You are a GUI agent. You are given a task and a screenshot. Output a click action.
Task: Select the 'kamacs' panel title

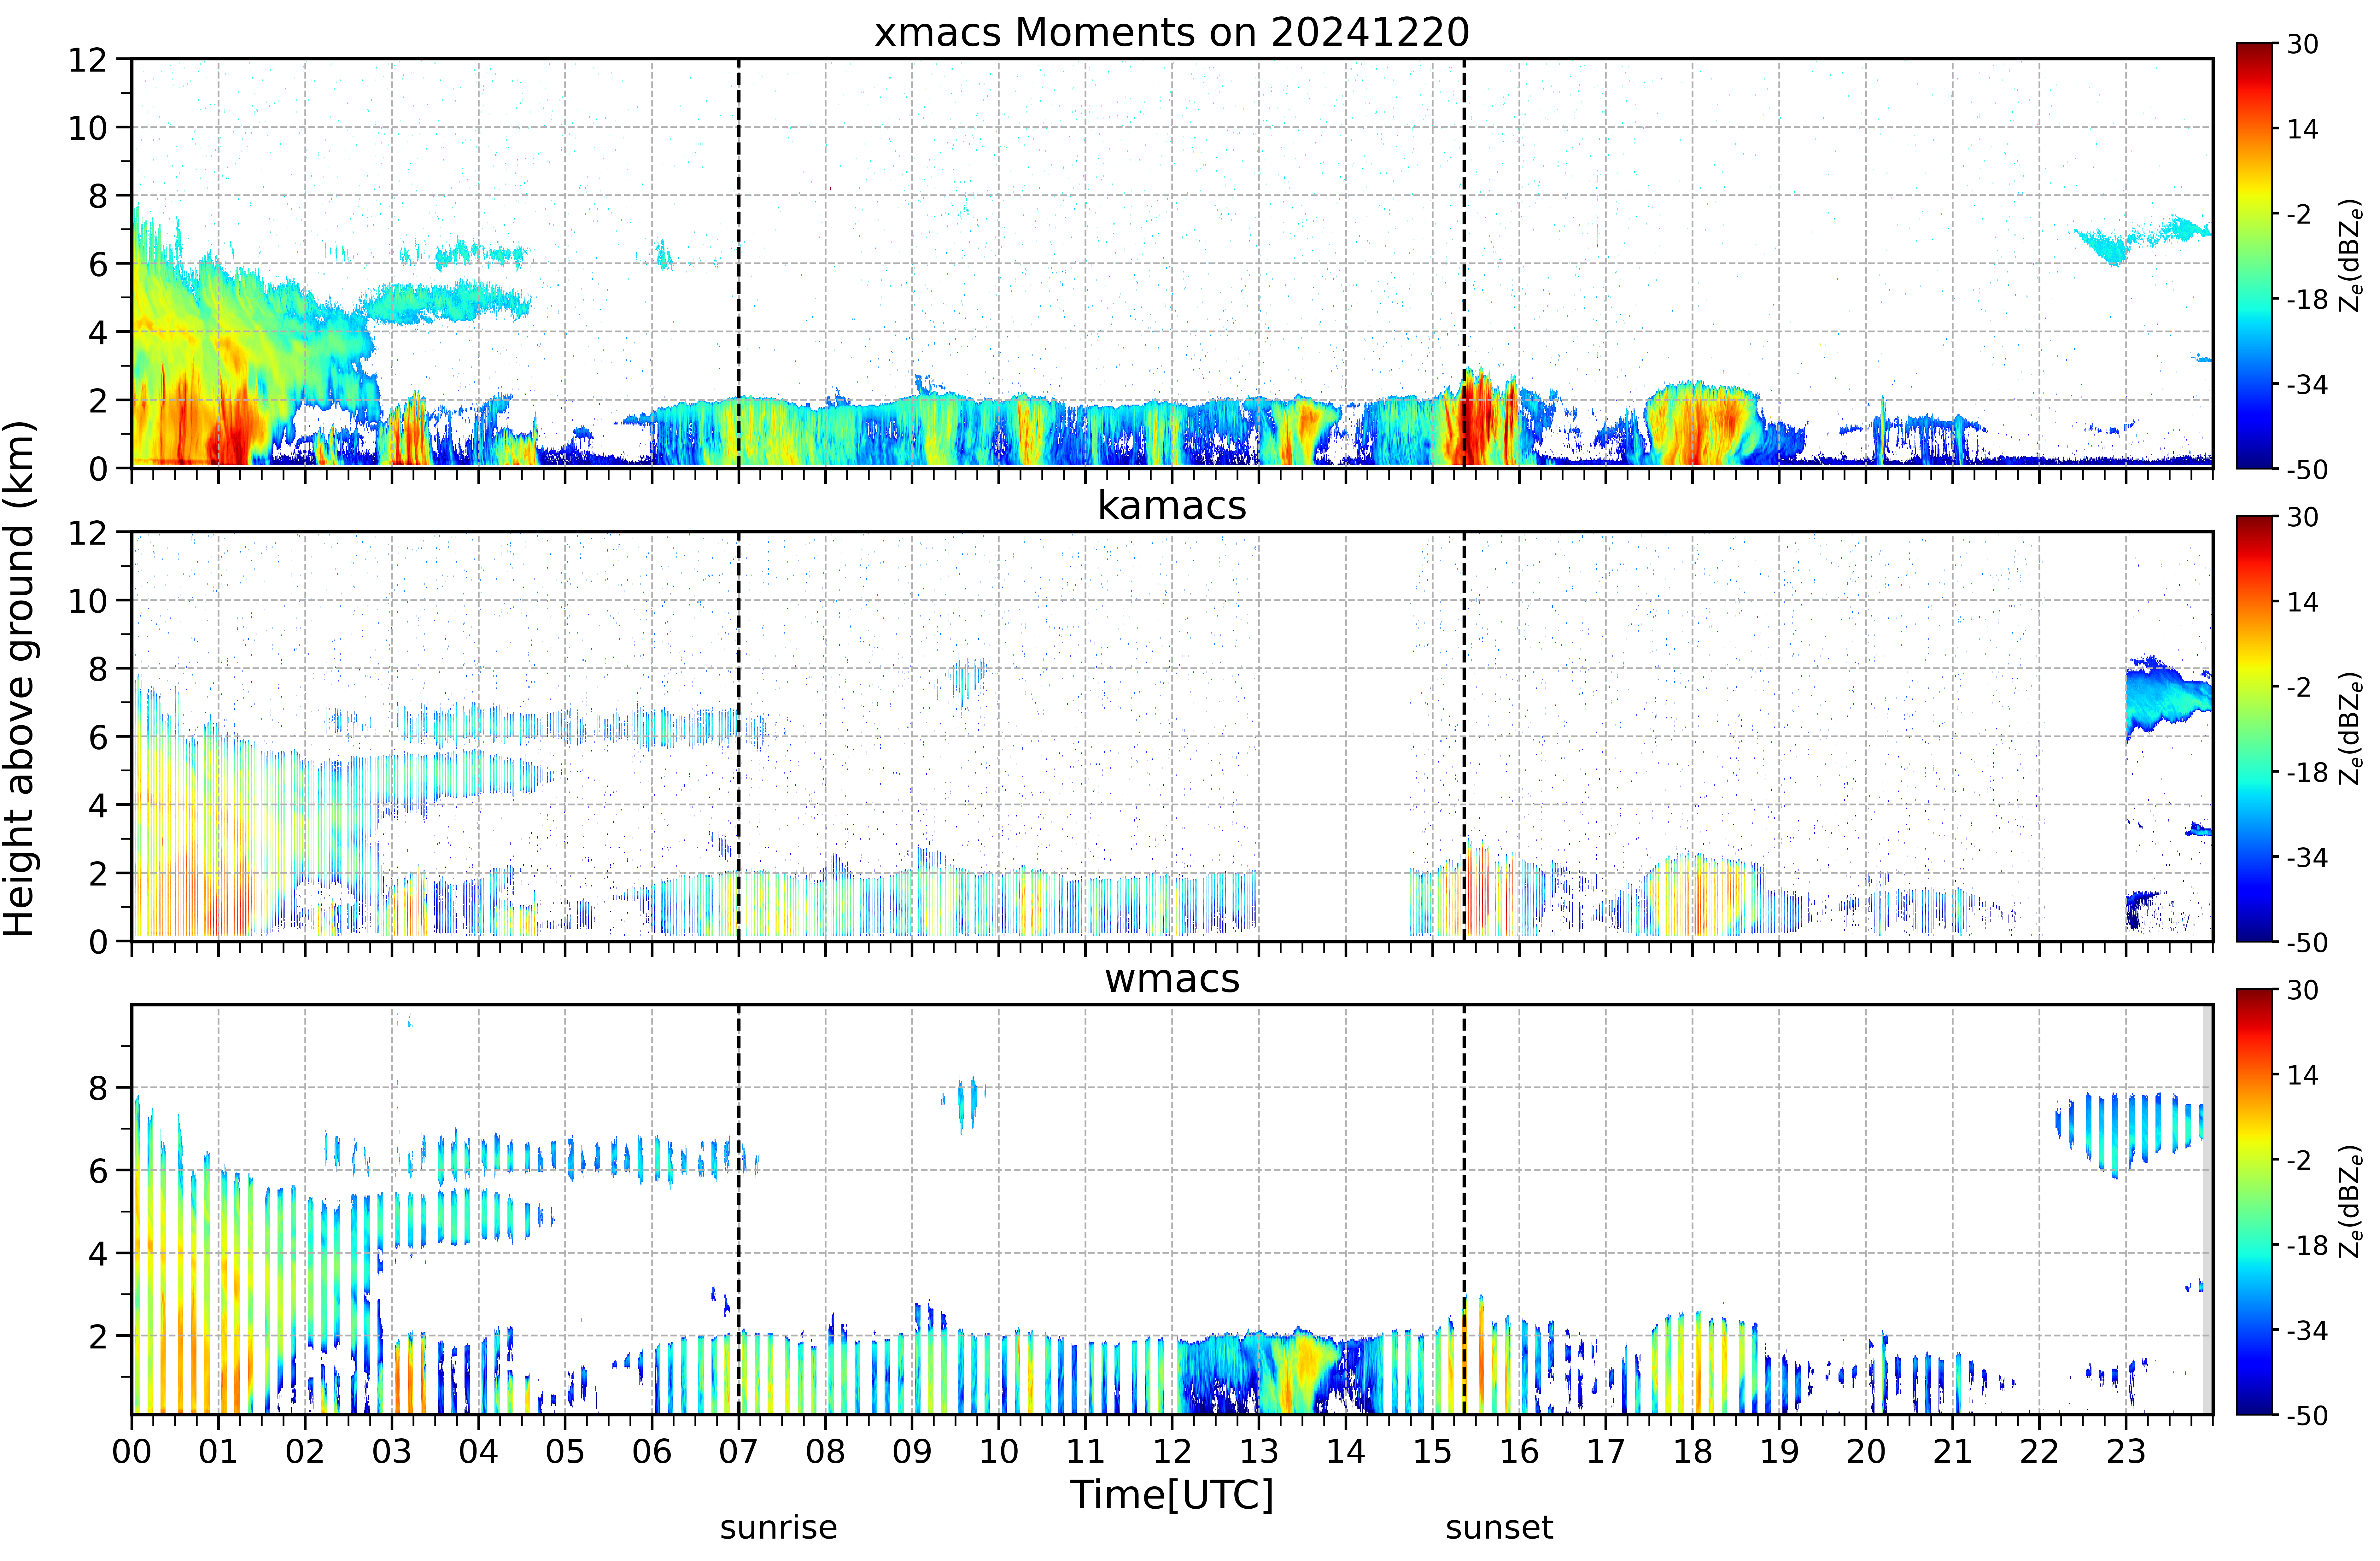point(1172,505)
